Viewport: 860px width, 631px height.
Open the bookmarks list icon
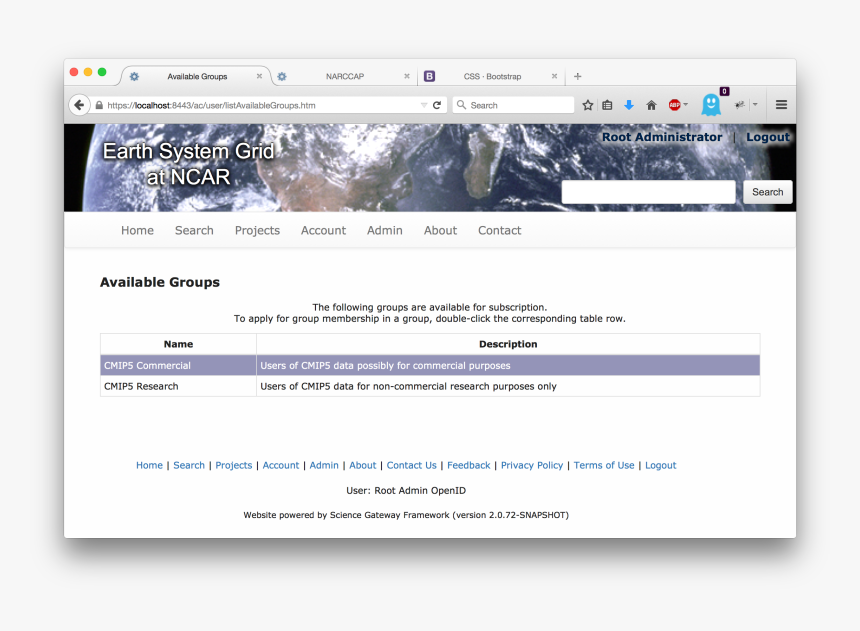[607, 105]
